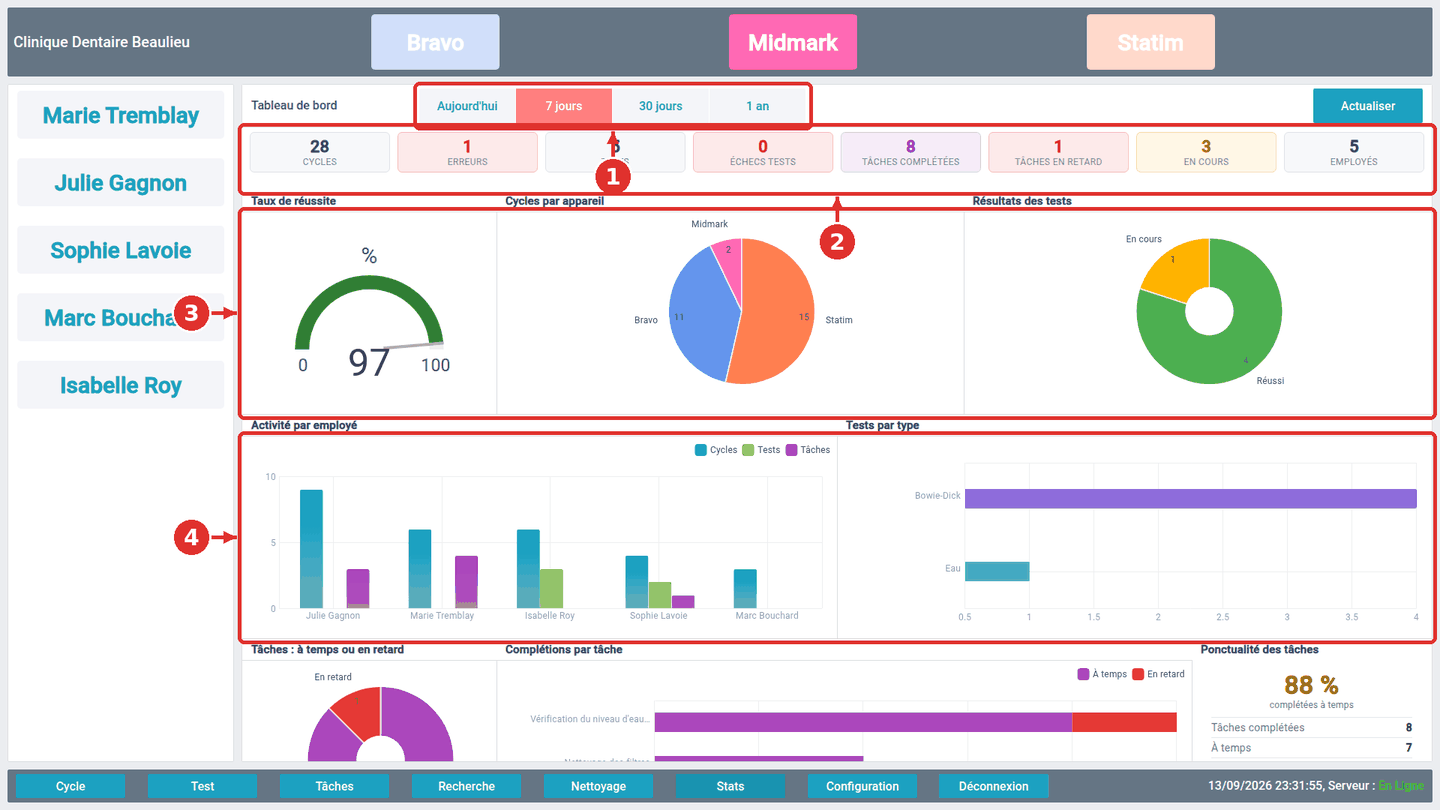Click the 1 Tâches en retard card
The image size is (1440, 810).
pos(1058,152)
